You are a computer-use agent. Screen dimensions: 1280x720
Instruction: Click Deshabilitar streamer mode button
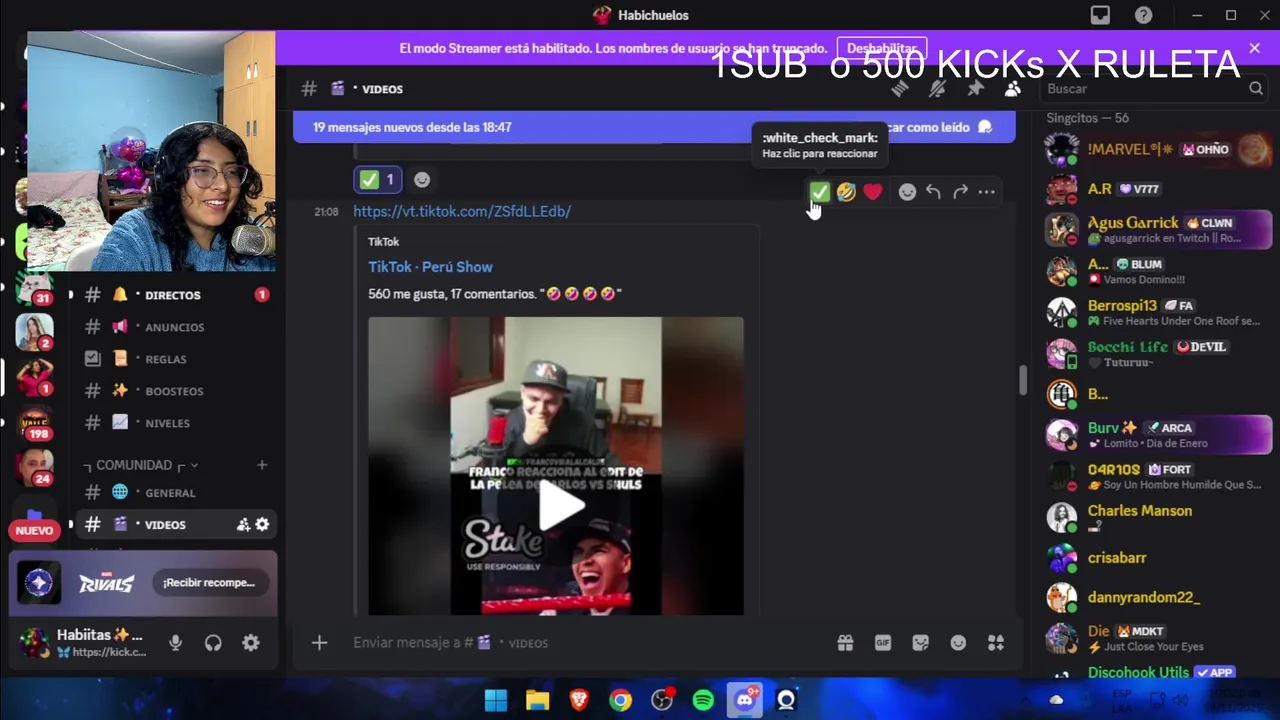pyautogui.click(x=882, y=48)
